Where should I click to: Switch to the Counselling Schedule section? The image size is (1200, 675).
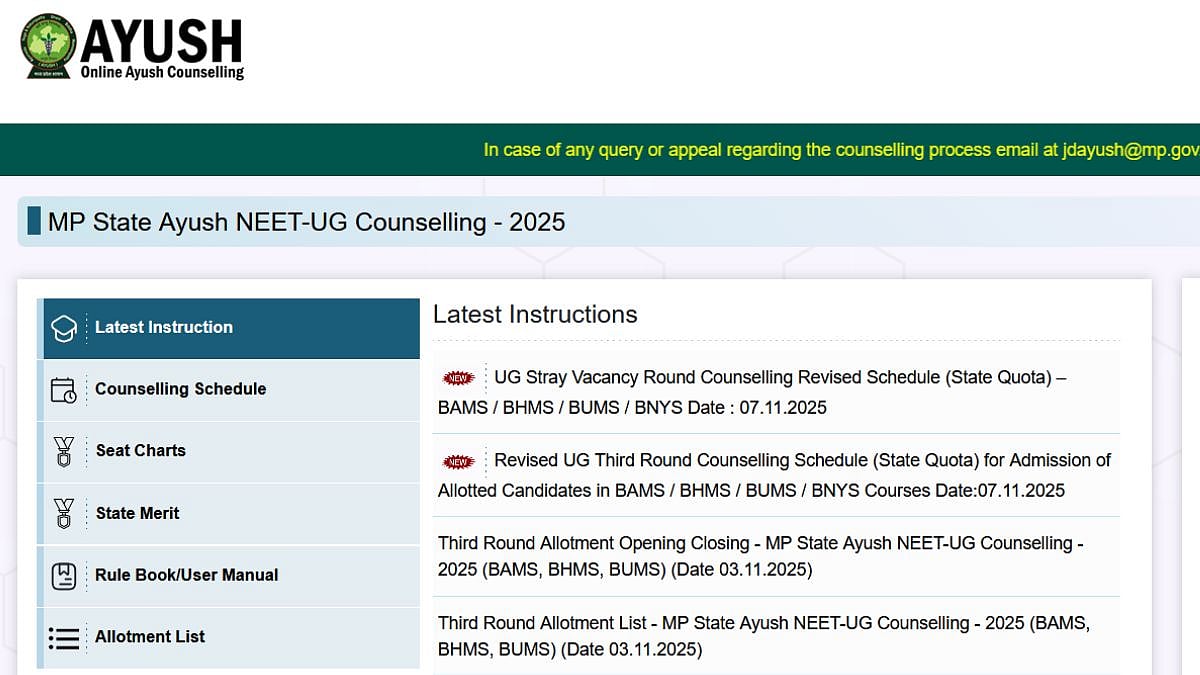[181, 389]
